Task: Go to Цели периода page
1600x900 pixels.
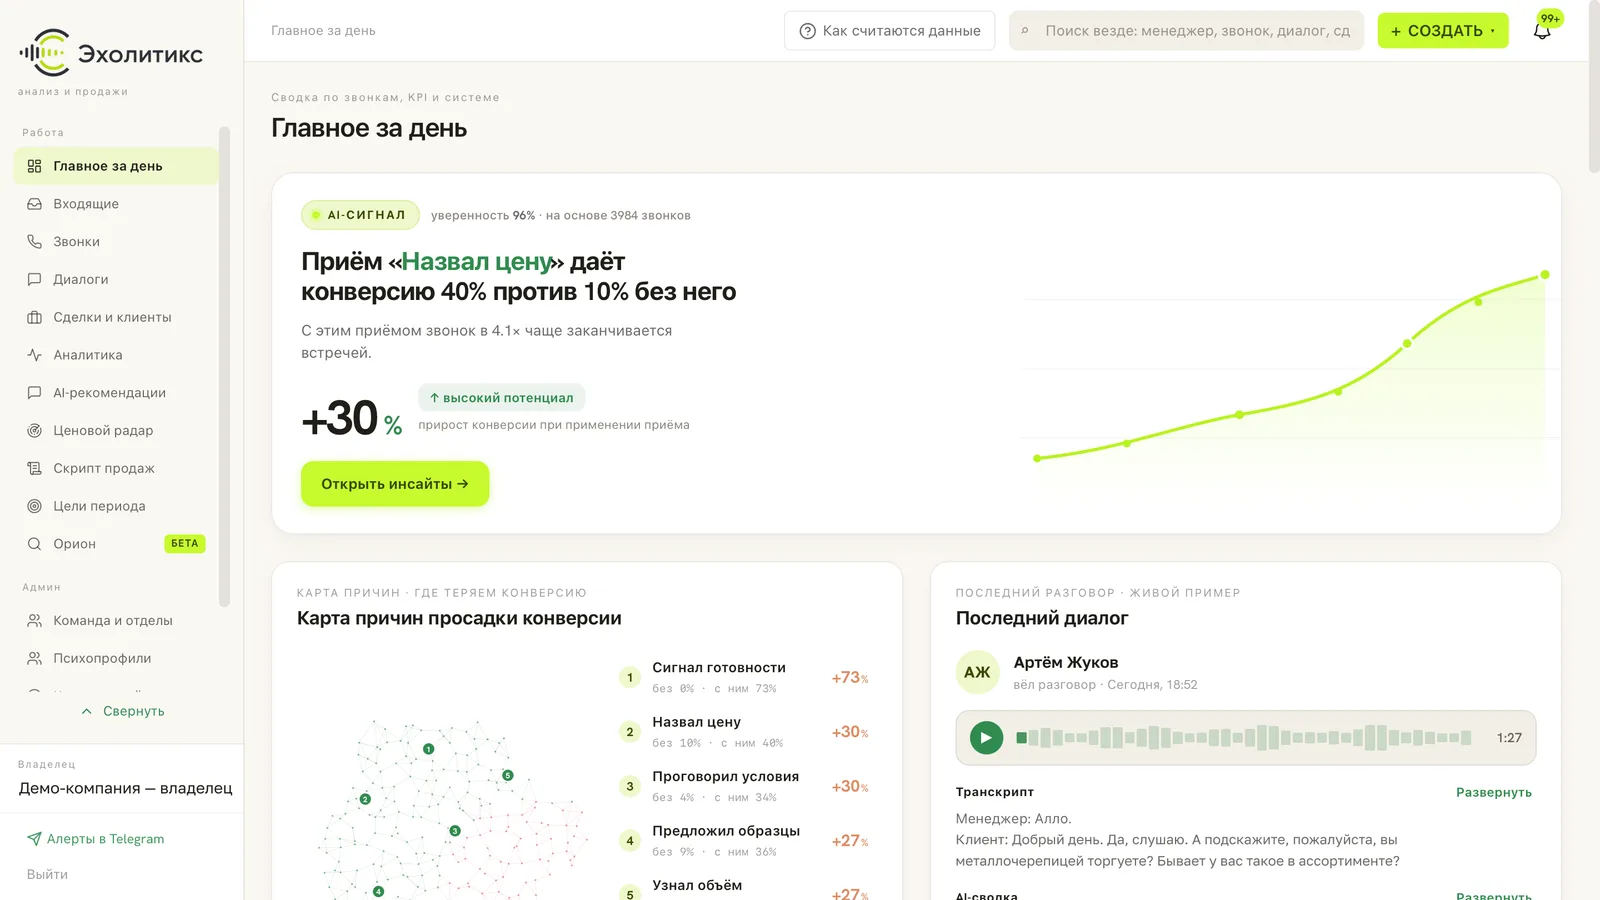Action: pos(116,506)
